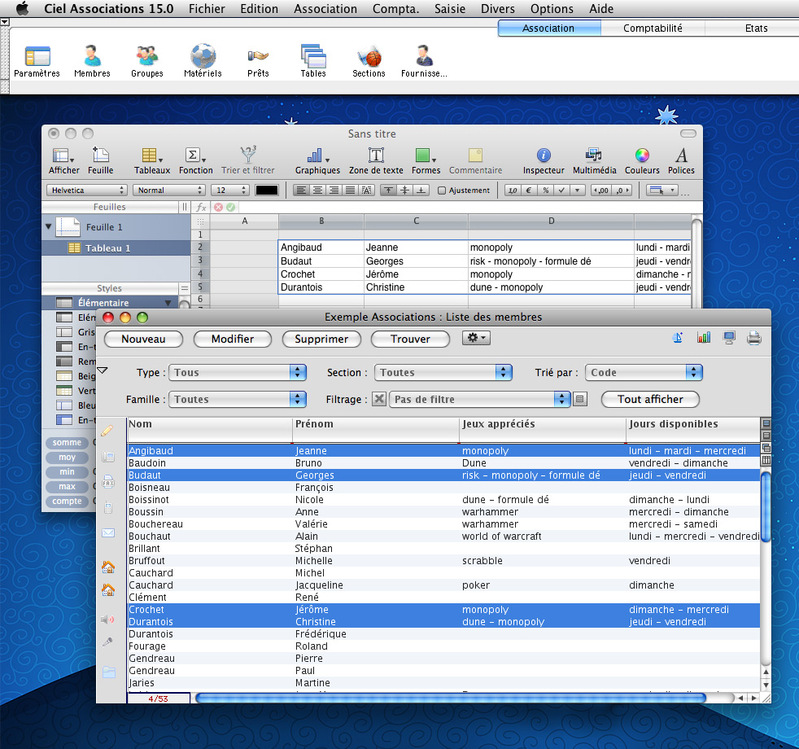Click the Tout afficher button
The height and width of the screenshot is (749, 799).
pyautogui.click(x=650, y=399)
